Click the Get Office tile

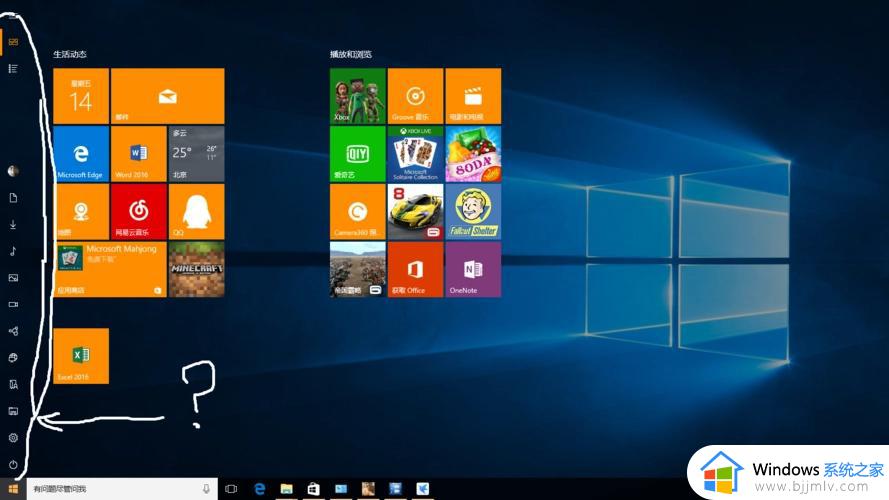(416, 270)
